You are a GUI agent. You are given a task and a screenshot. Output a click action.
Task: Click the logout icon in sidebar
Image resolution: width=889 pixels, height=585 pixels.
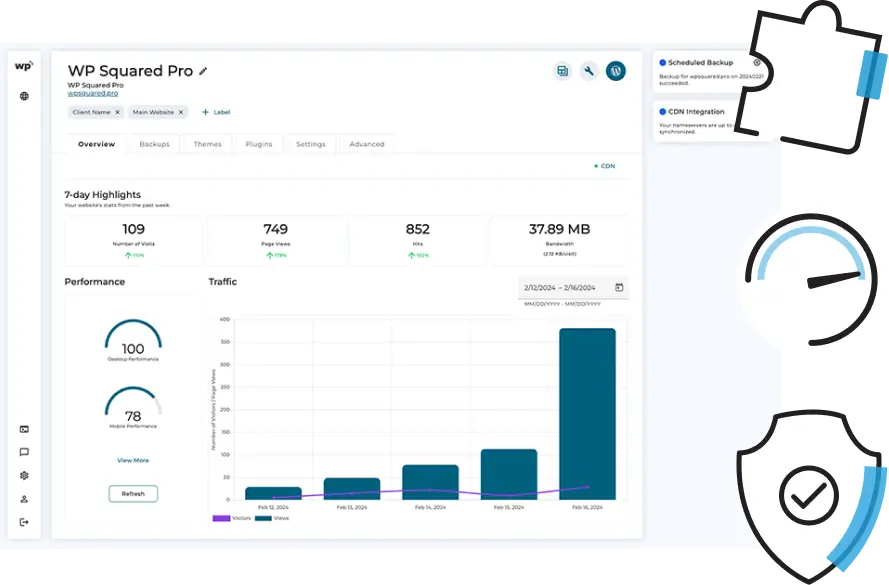point(24,522)
